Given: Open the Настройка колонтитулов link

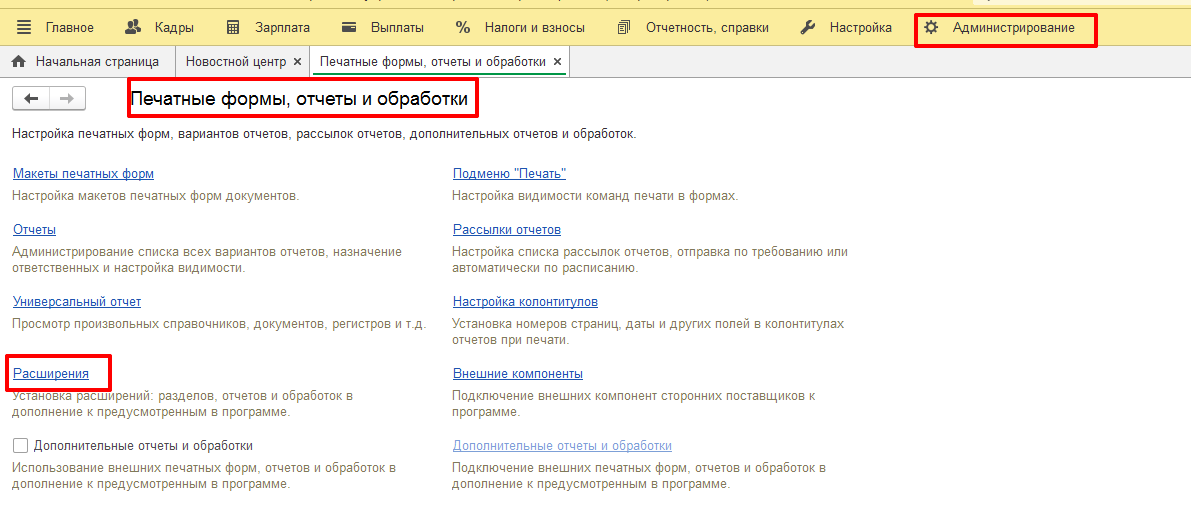Looking at the screenshot, I should 525,302.
